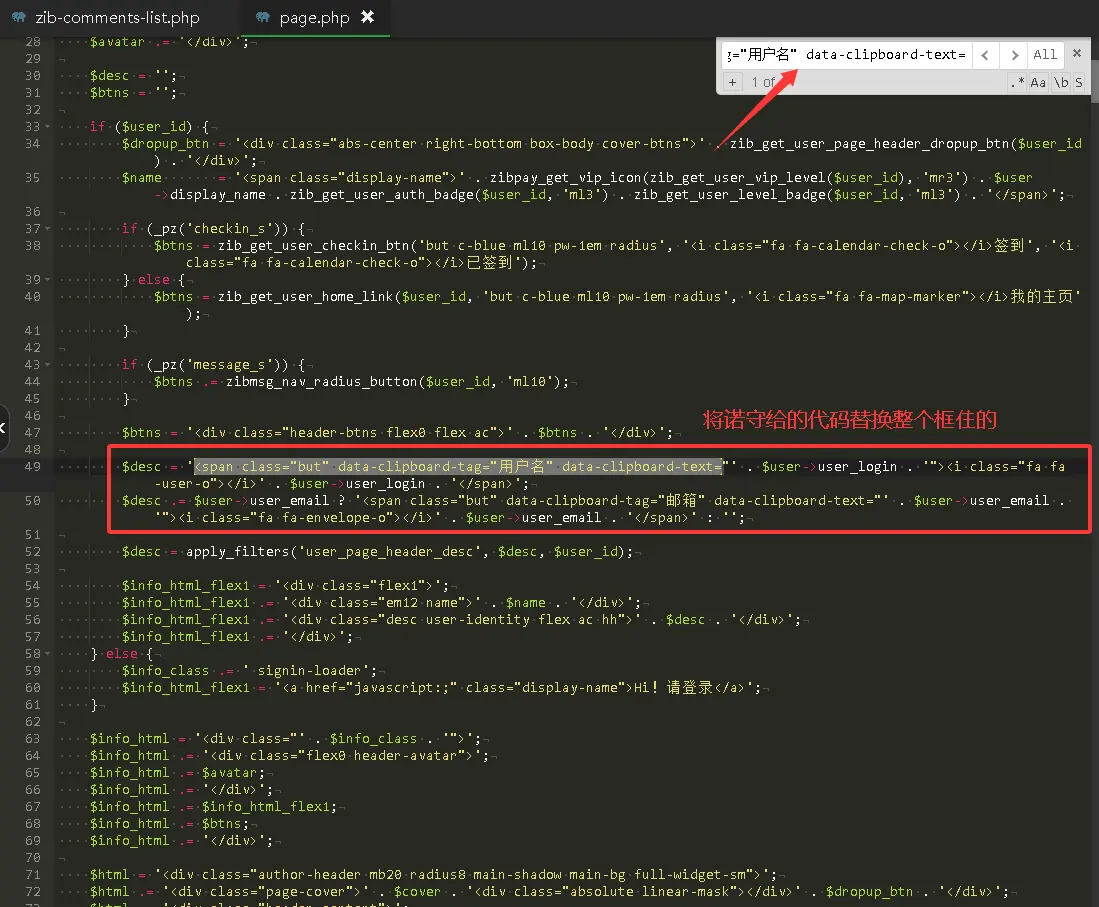Toggle regular expression search option
The width and height of the screenshot is (1099, 907).
(1017, 82)
